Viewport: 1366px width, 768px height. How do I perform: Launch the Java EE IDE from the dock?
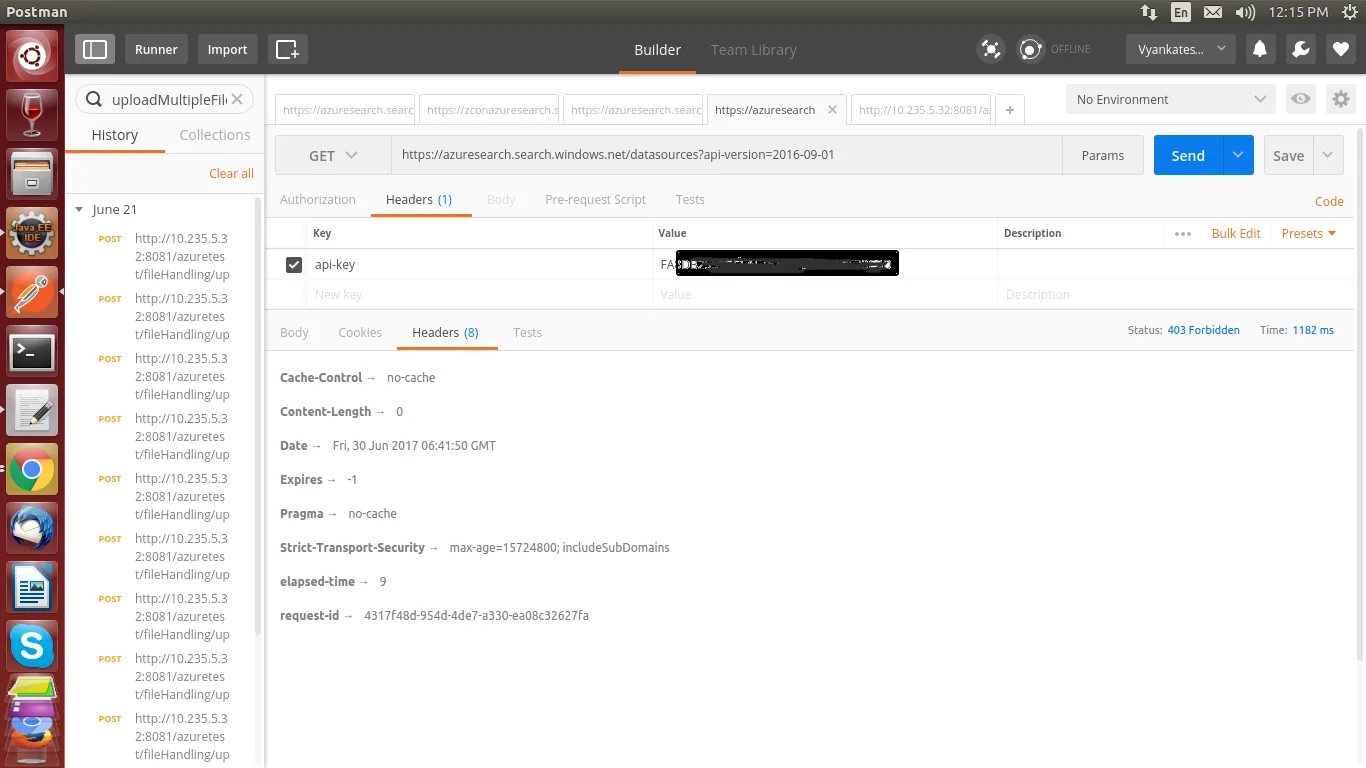(x=32, y=233)
